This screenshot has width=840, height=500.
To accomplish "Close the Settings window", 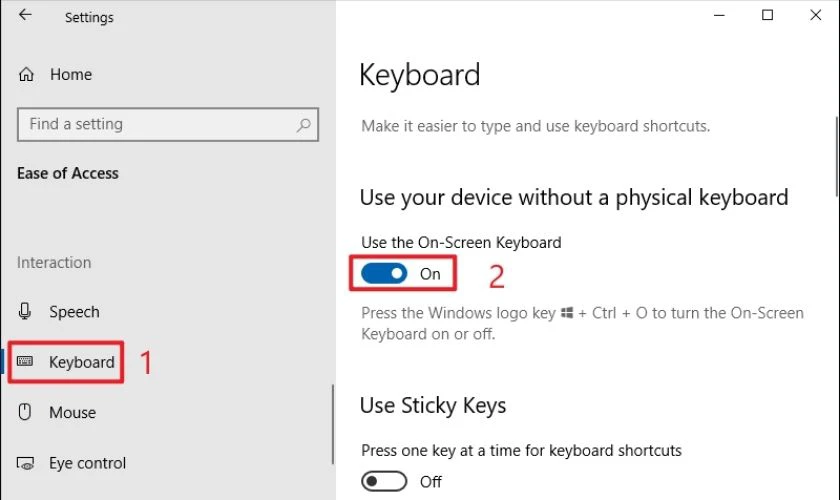I will coord(816,15).
